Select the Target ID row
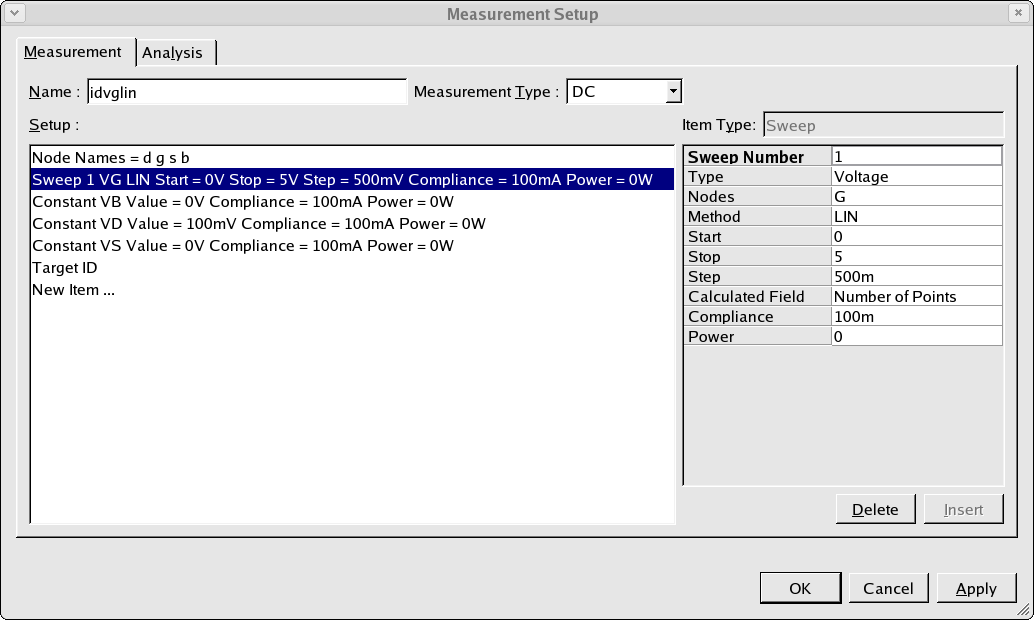This screenshot has height=620, width=1034. 352,268
